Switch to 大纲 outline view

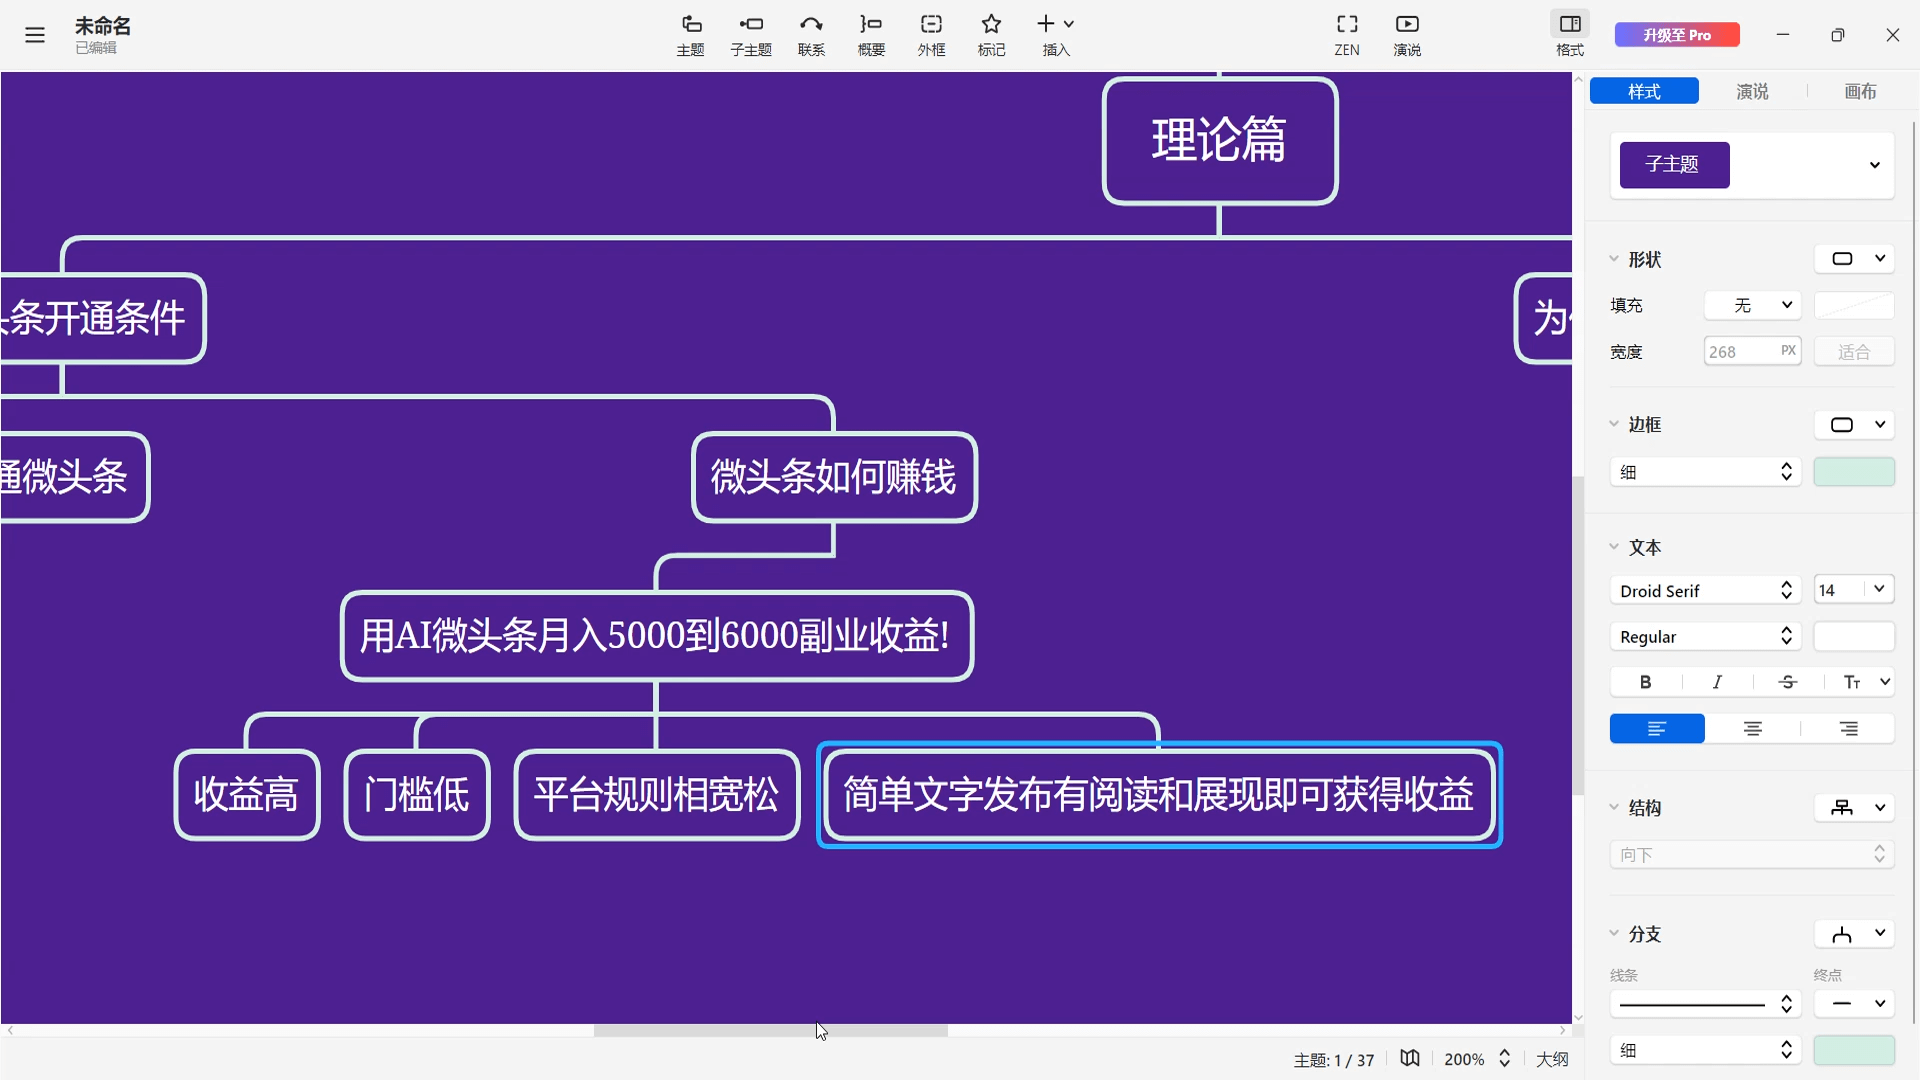(1552, 1059)
